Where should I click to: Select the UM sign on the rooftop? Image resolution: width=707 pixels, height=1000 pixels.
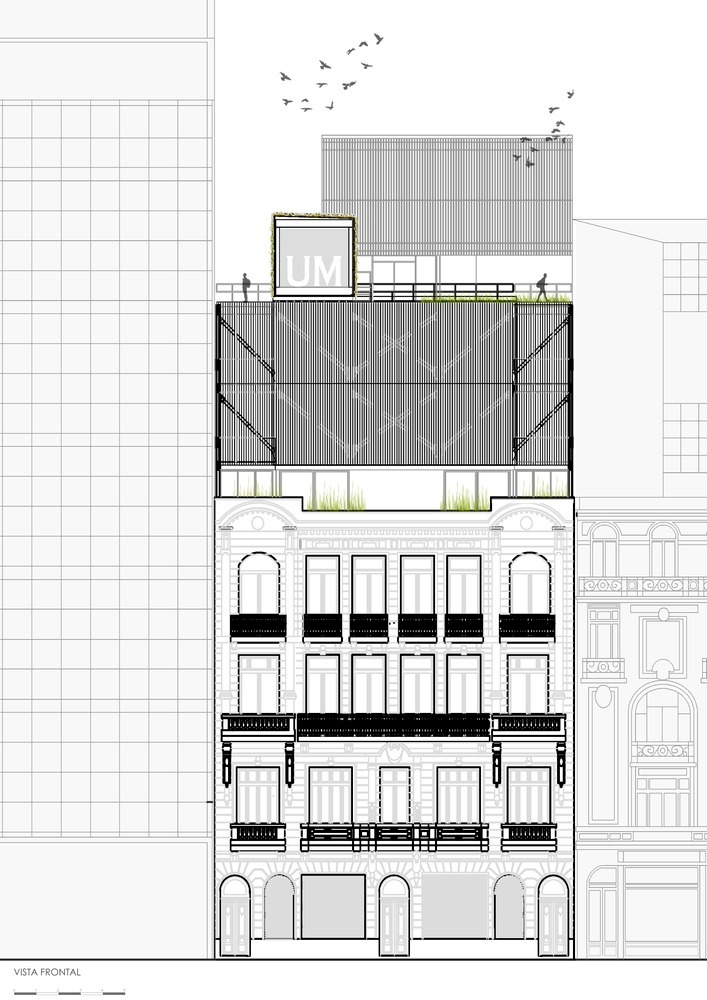pos(314,256)
